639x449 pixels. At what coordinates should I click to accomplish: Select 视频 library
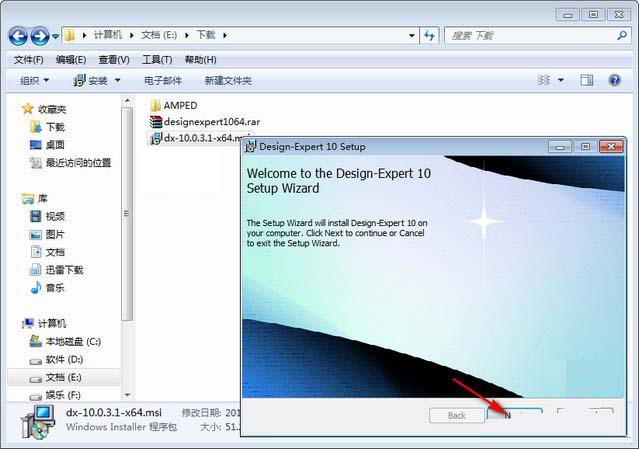55,216
